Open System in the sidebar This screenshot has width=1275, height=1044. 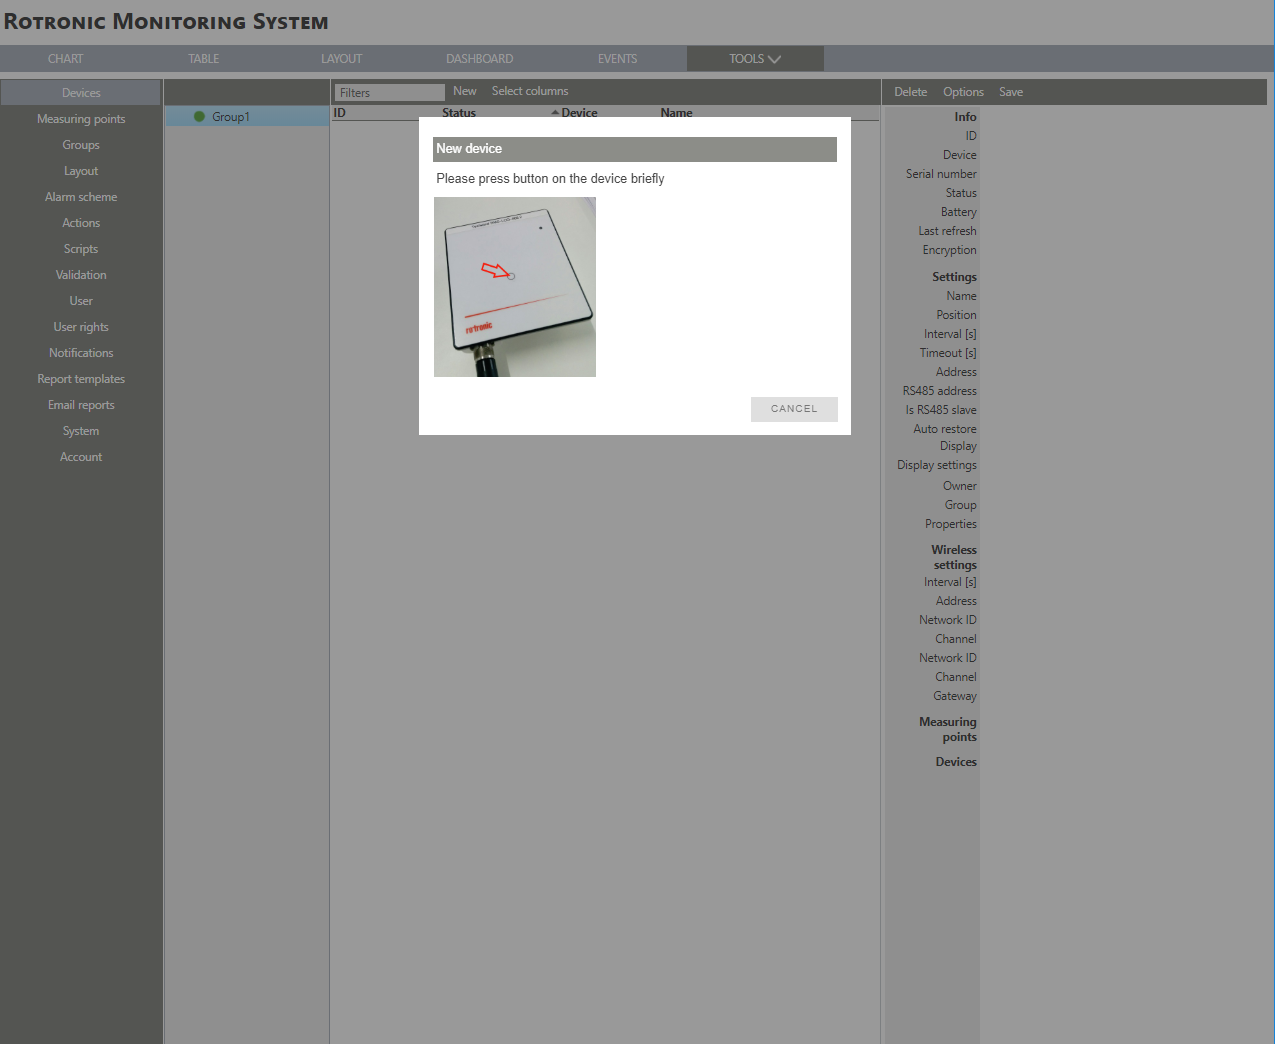click(81, 431)
